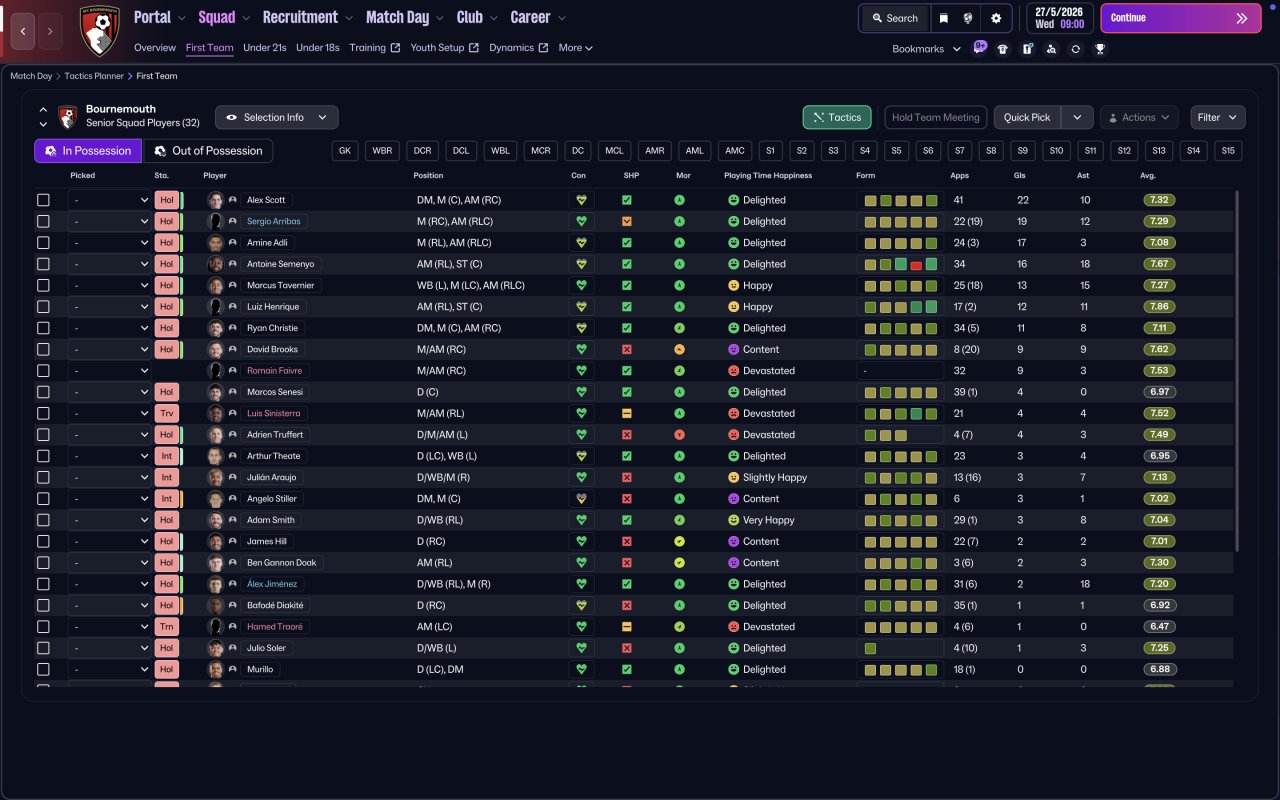1280x800 pixels.
Task: Click Alex Scott's 7.32 average rating badge
Action: (x=1160, y=200)
